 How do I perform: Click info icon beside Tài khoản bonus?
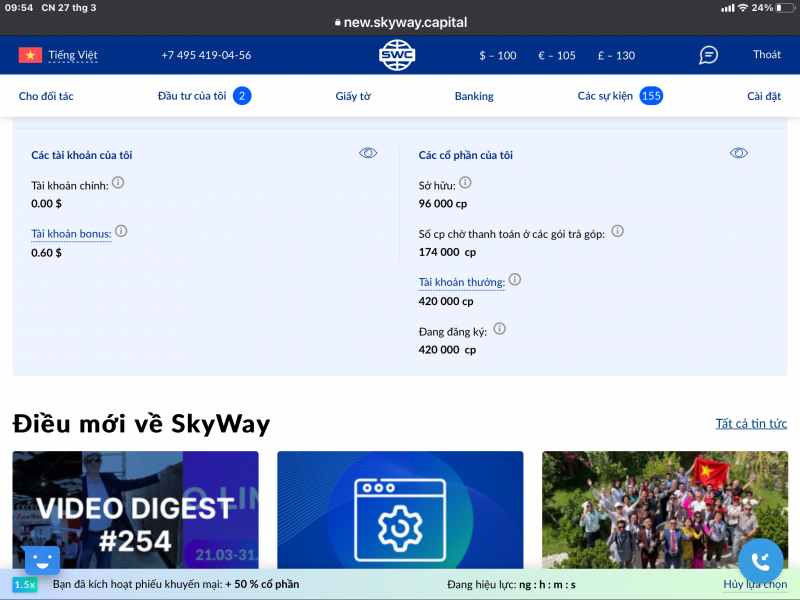[x=121, y=231]
